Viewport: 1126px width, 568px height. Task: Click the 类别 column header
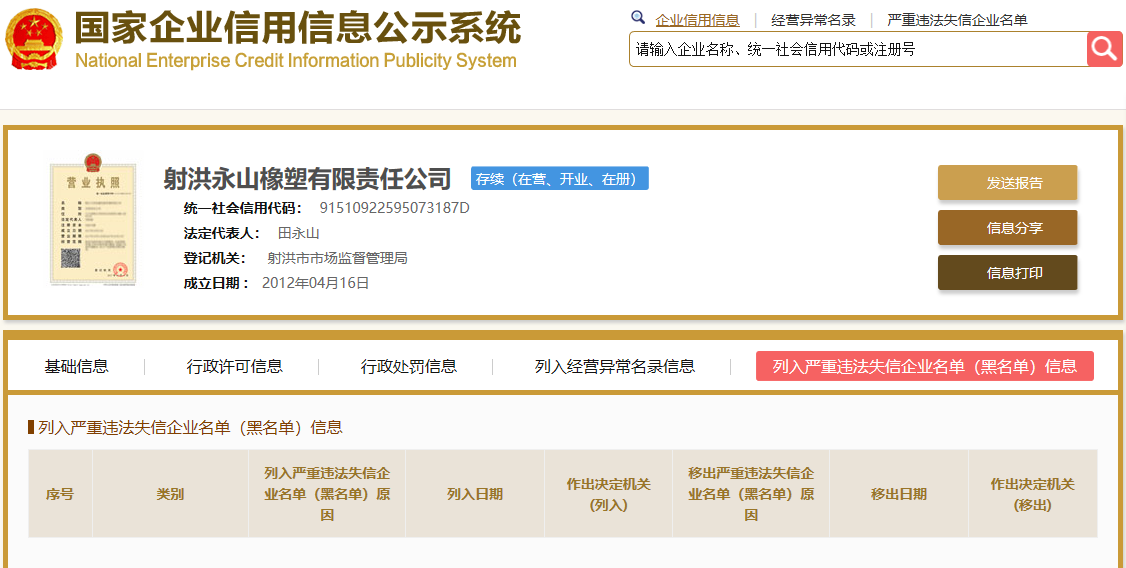(170, 494)
